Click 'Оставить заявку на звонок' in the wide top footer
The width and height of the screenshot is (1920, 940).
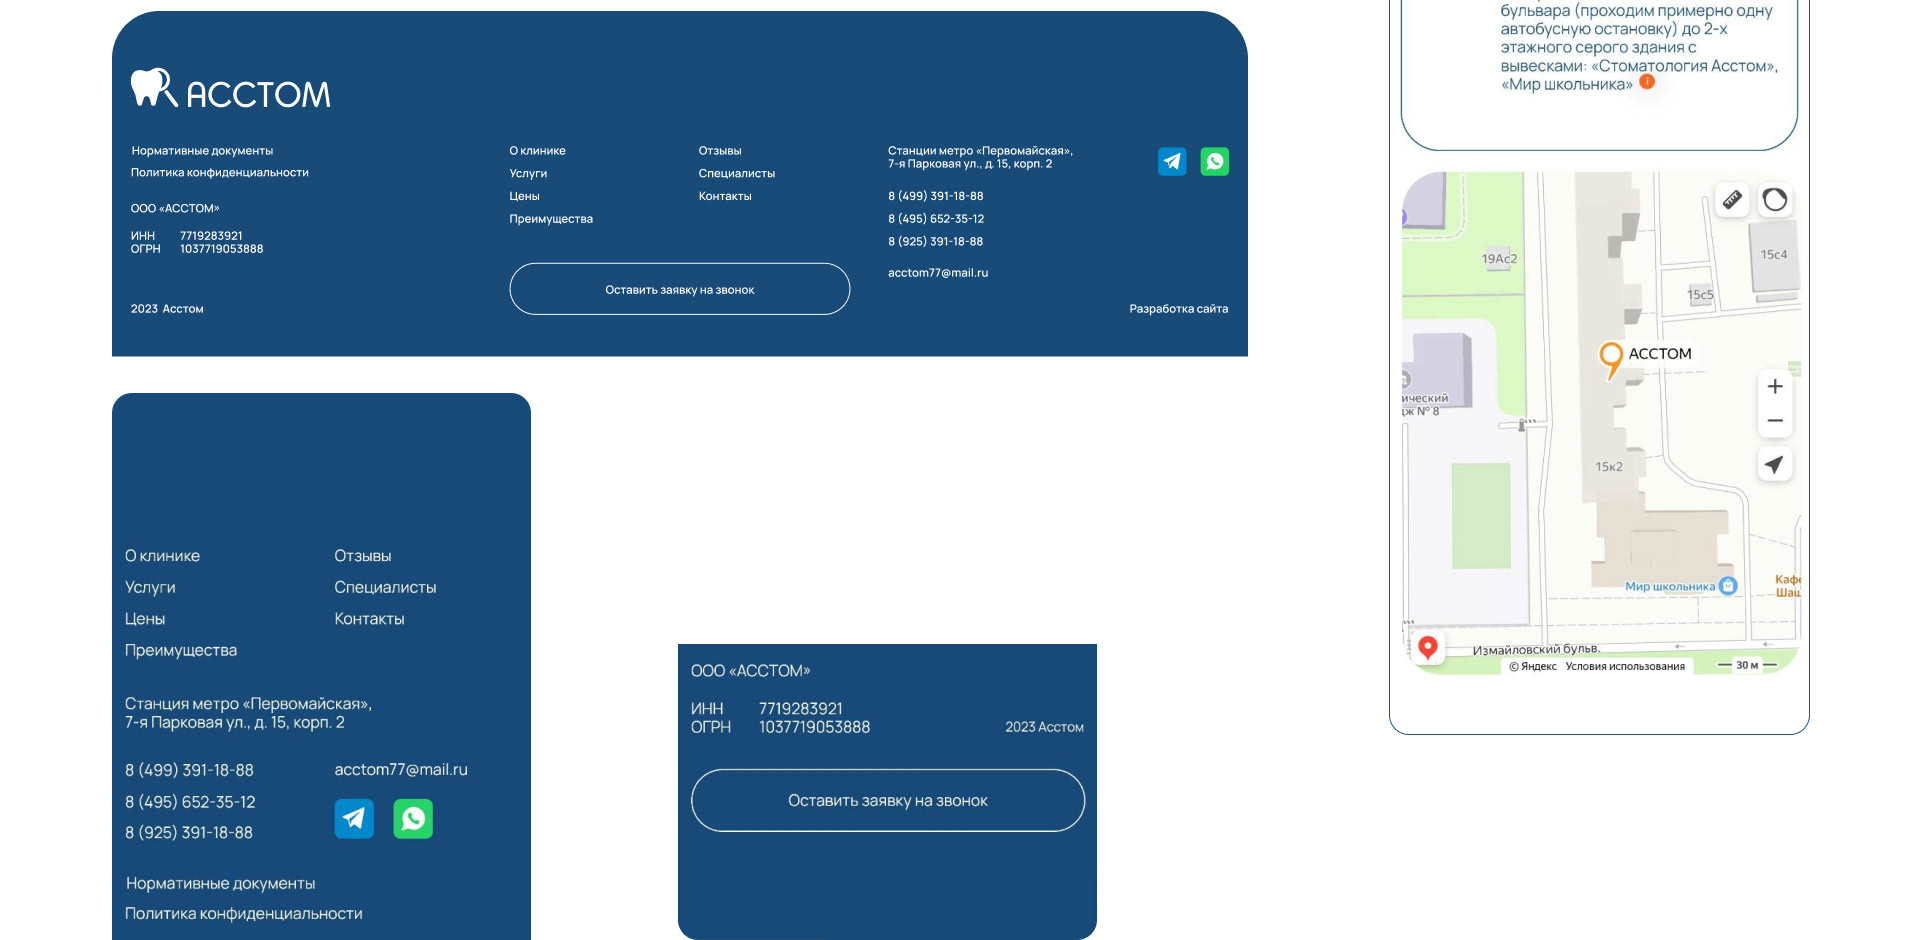(680, 289)
